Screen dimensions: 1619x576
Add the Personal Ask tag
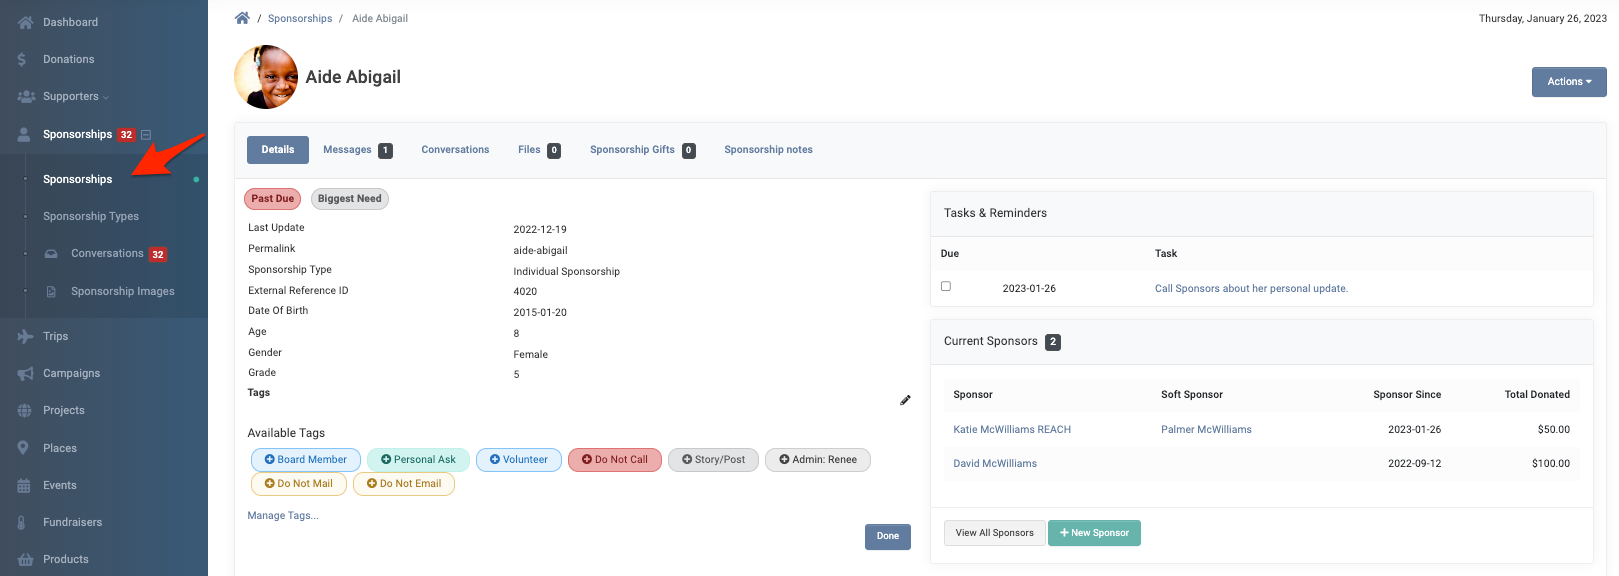(x=418, y=460)
